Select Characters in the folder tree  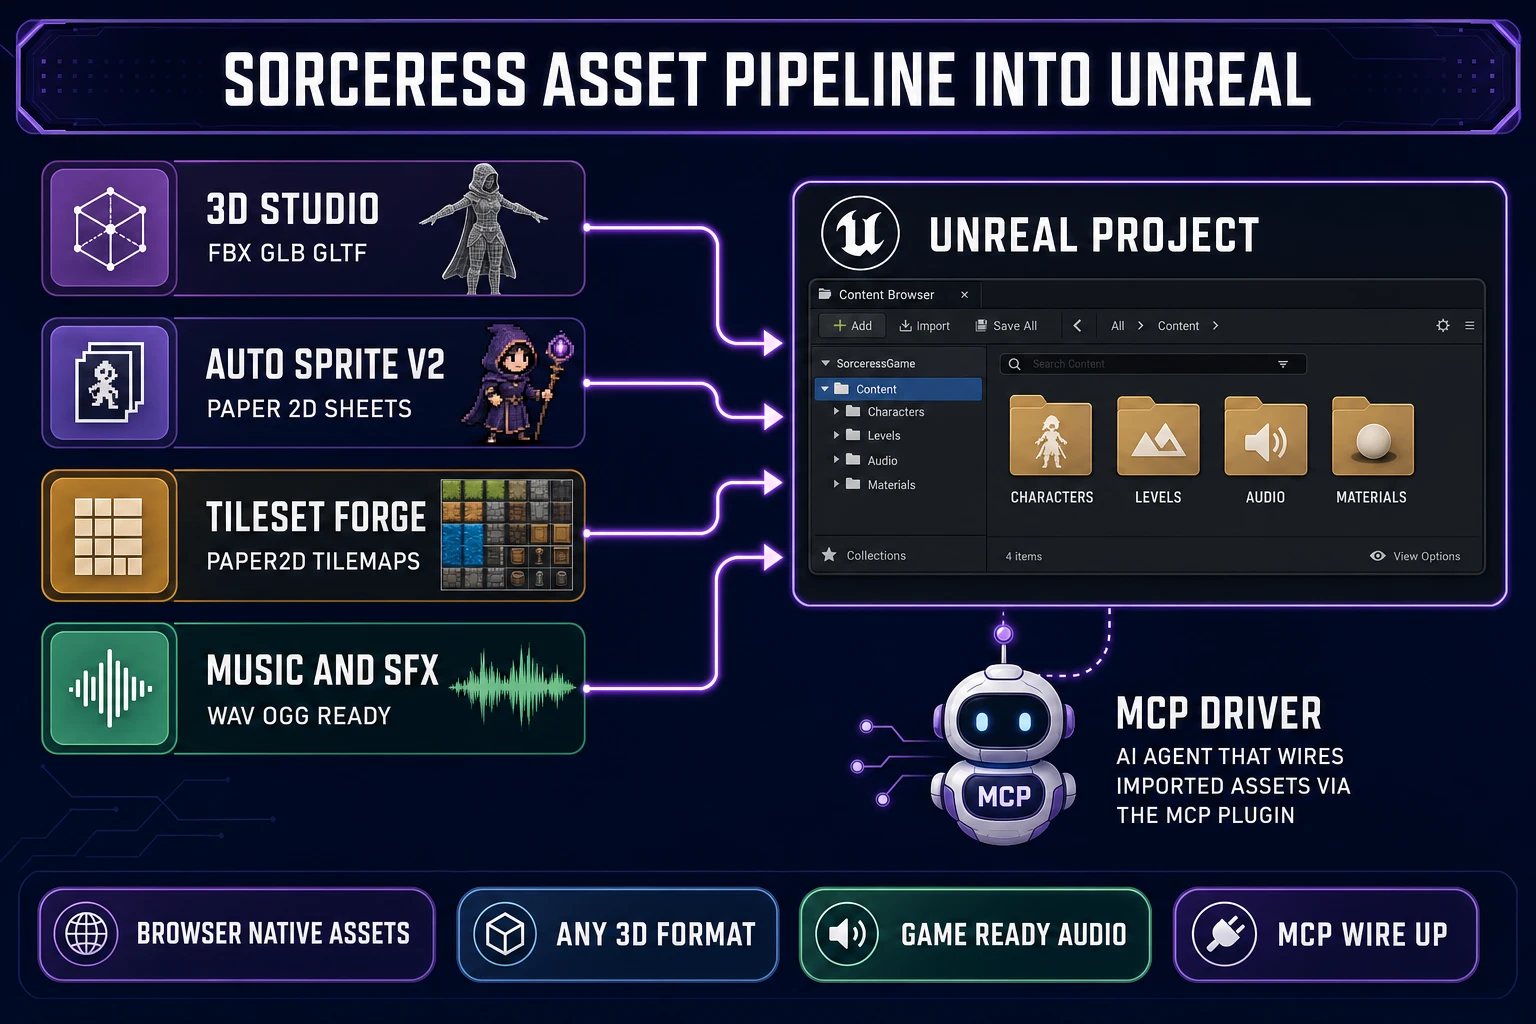click(x=896, y=412)
